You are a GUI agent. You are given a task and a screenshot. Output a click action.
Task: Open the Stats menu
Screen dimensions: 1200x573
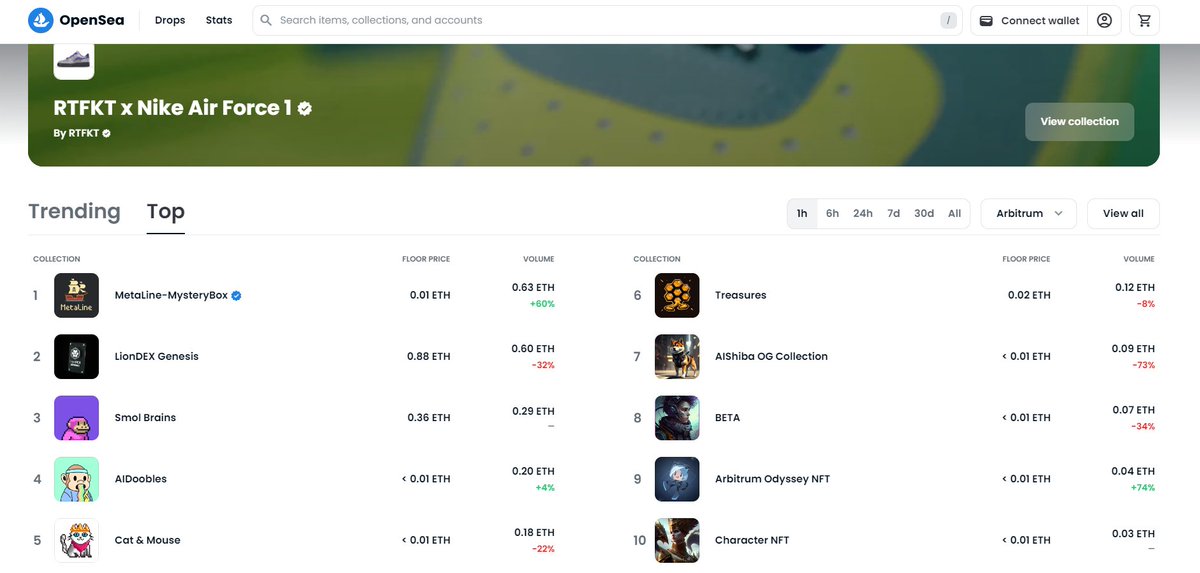point(219,20)
